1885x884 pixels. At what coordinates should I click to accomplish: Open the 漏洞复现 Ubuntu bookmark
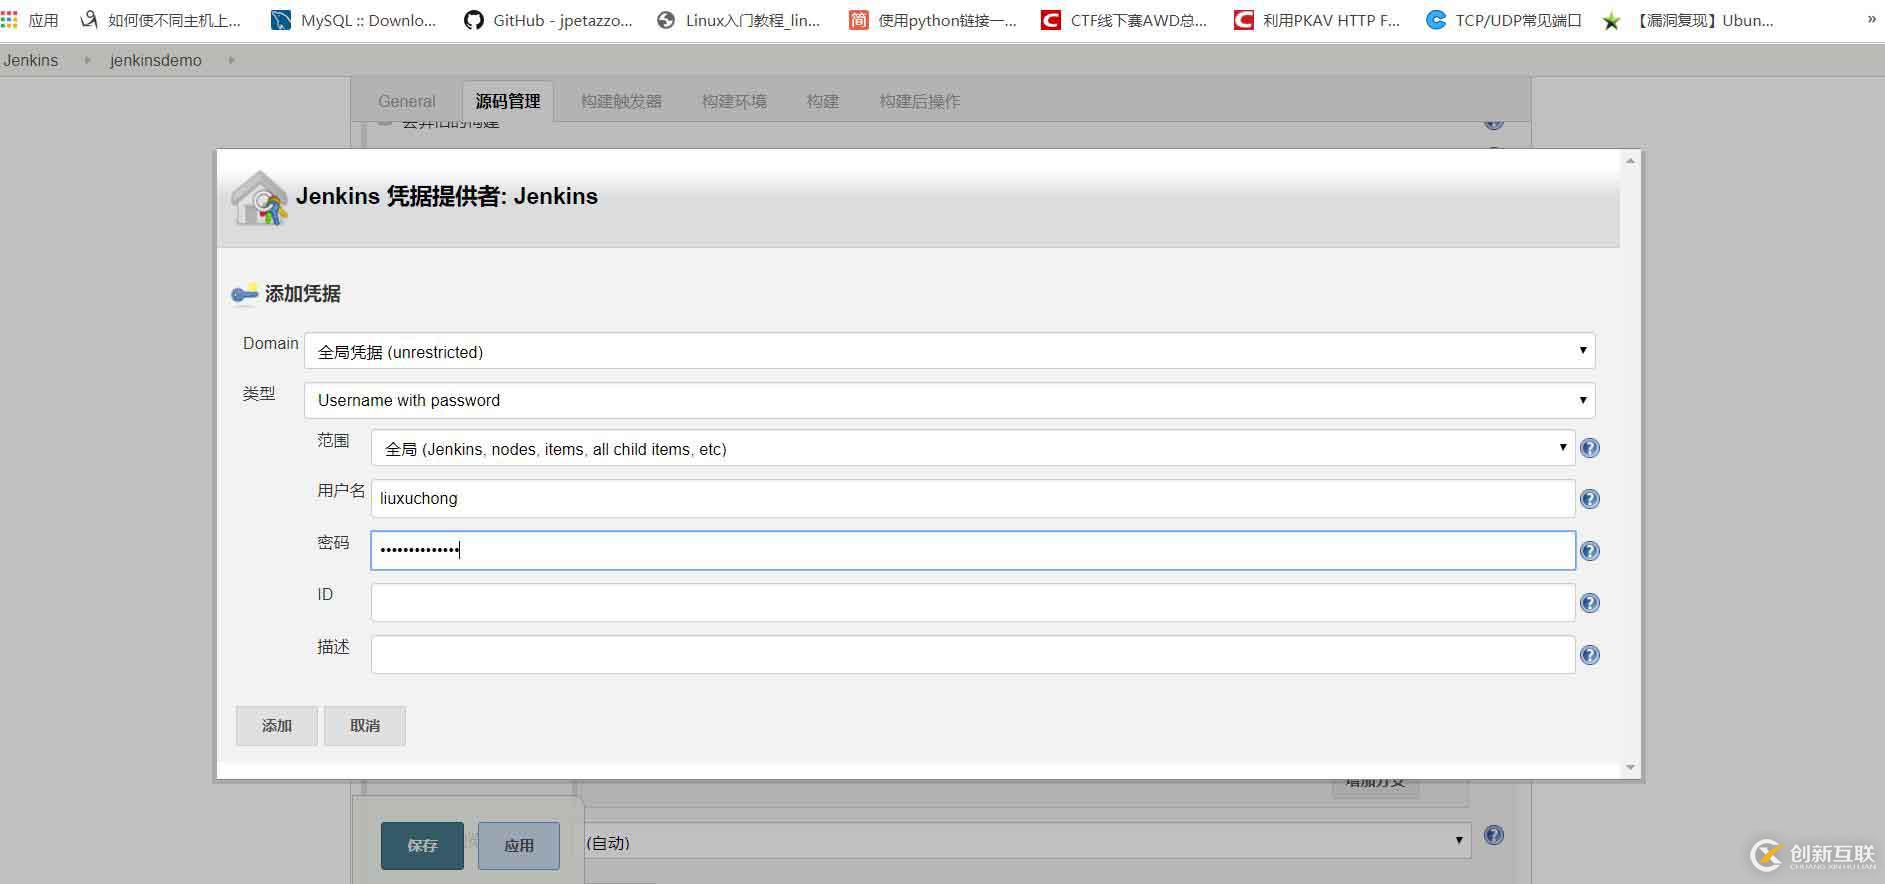1688,20
